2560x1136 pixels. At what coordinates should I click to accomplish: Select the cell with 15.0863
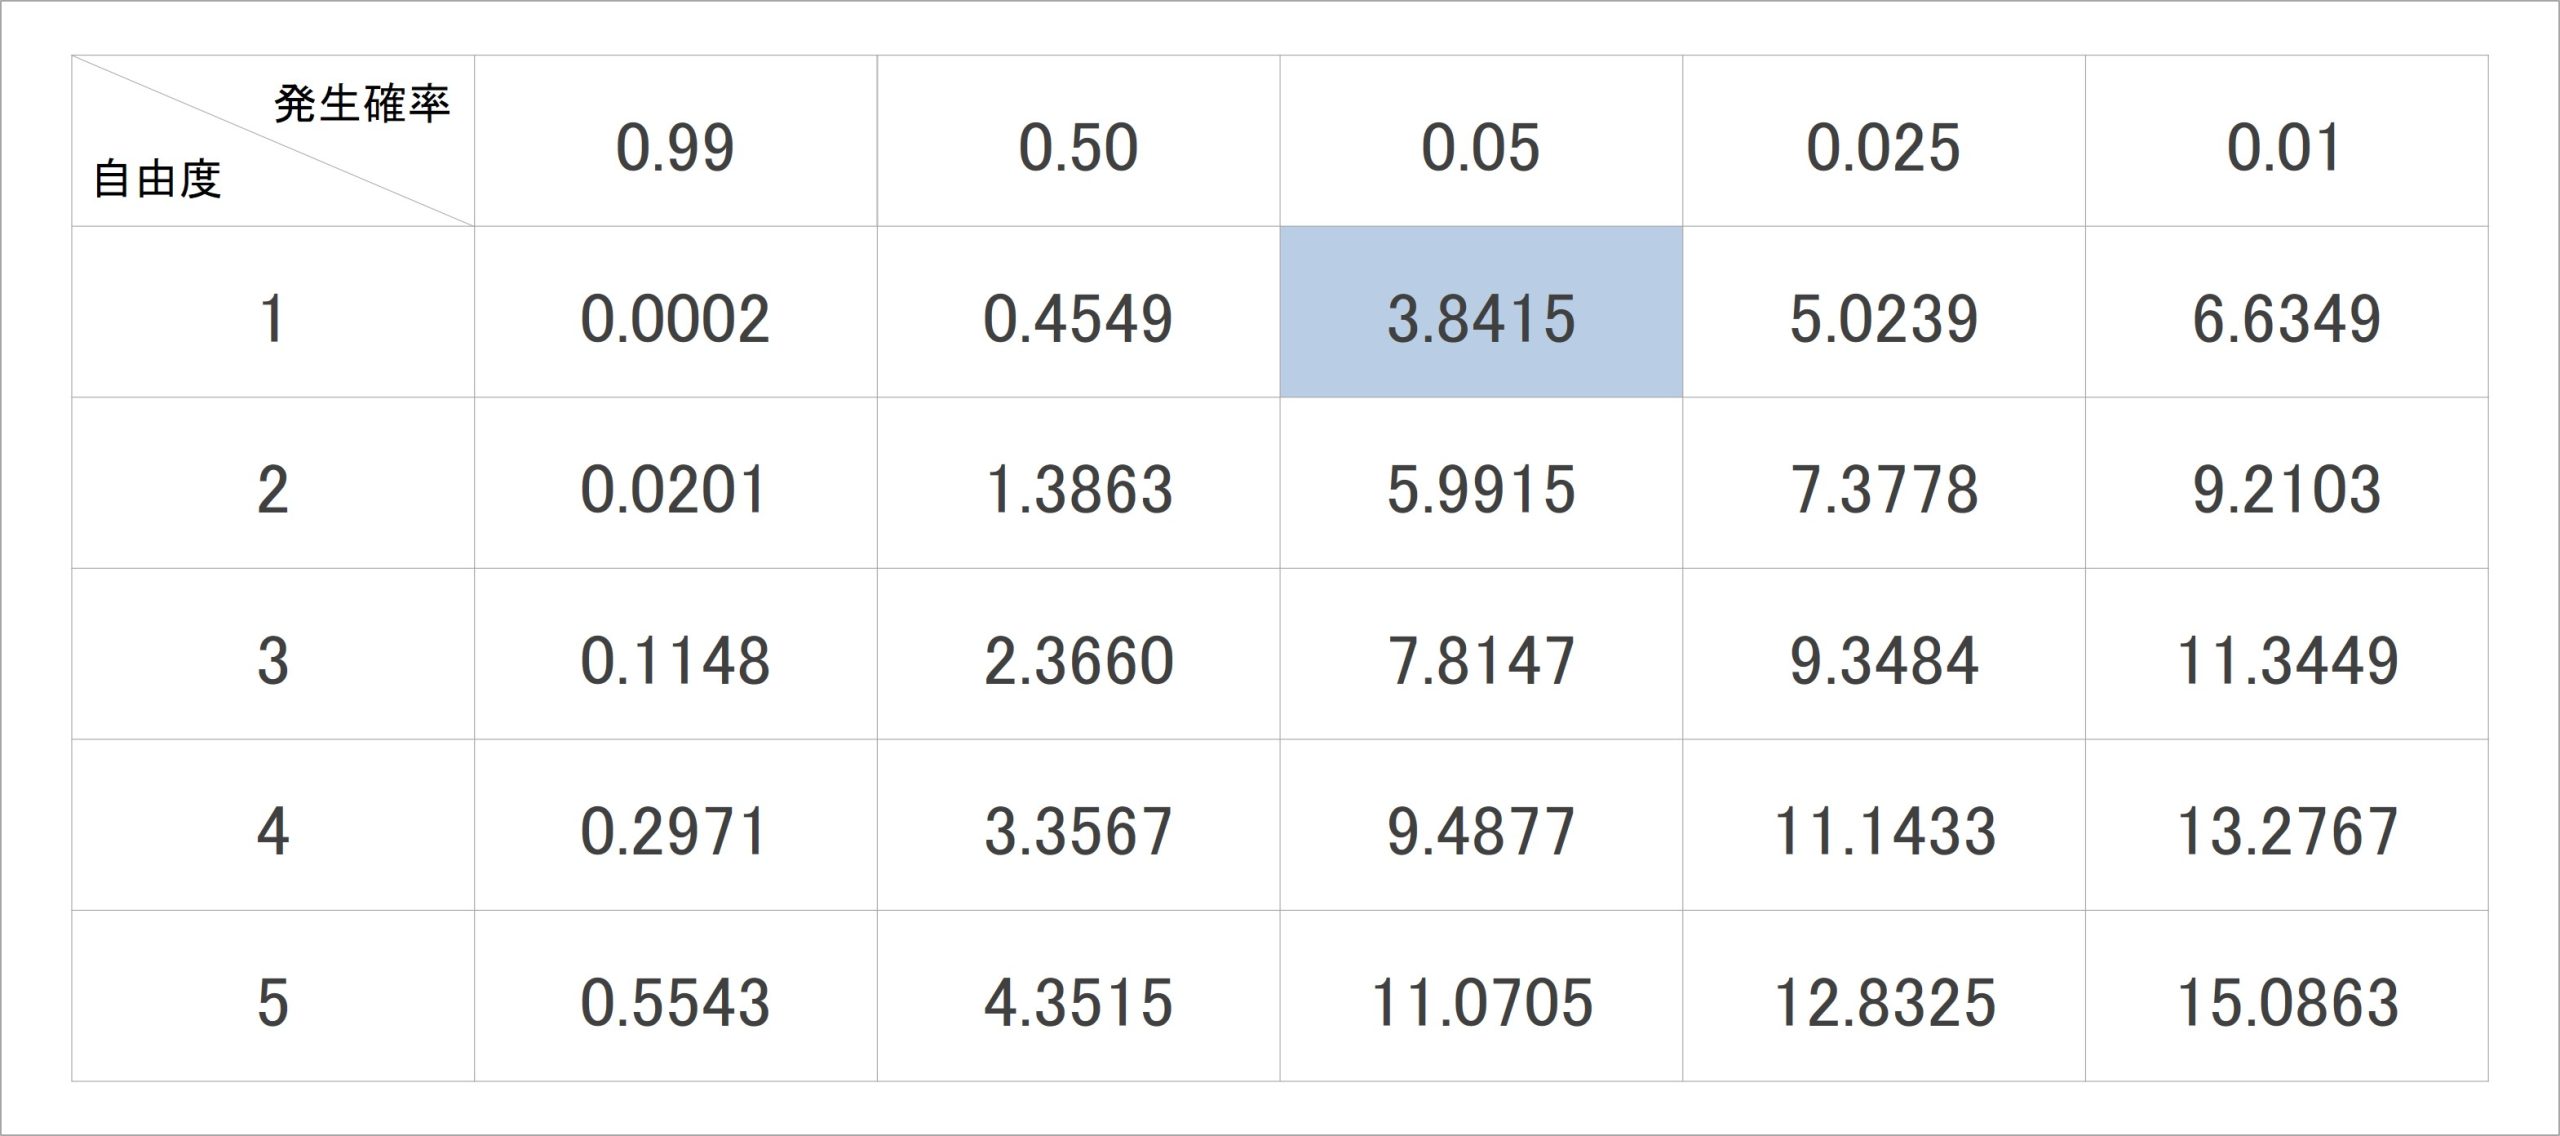pyautogui.click(x=2287, y=996)
